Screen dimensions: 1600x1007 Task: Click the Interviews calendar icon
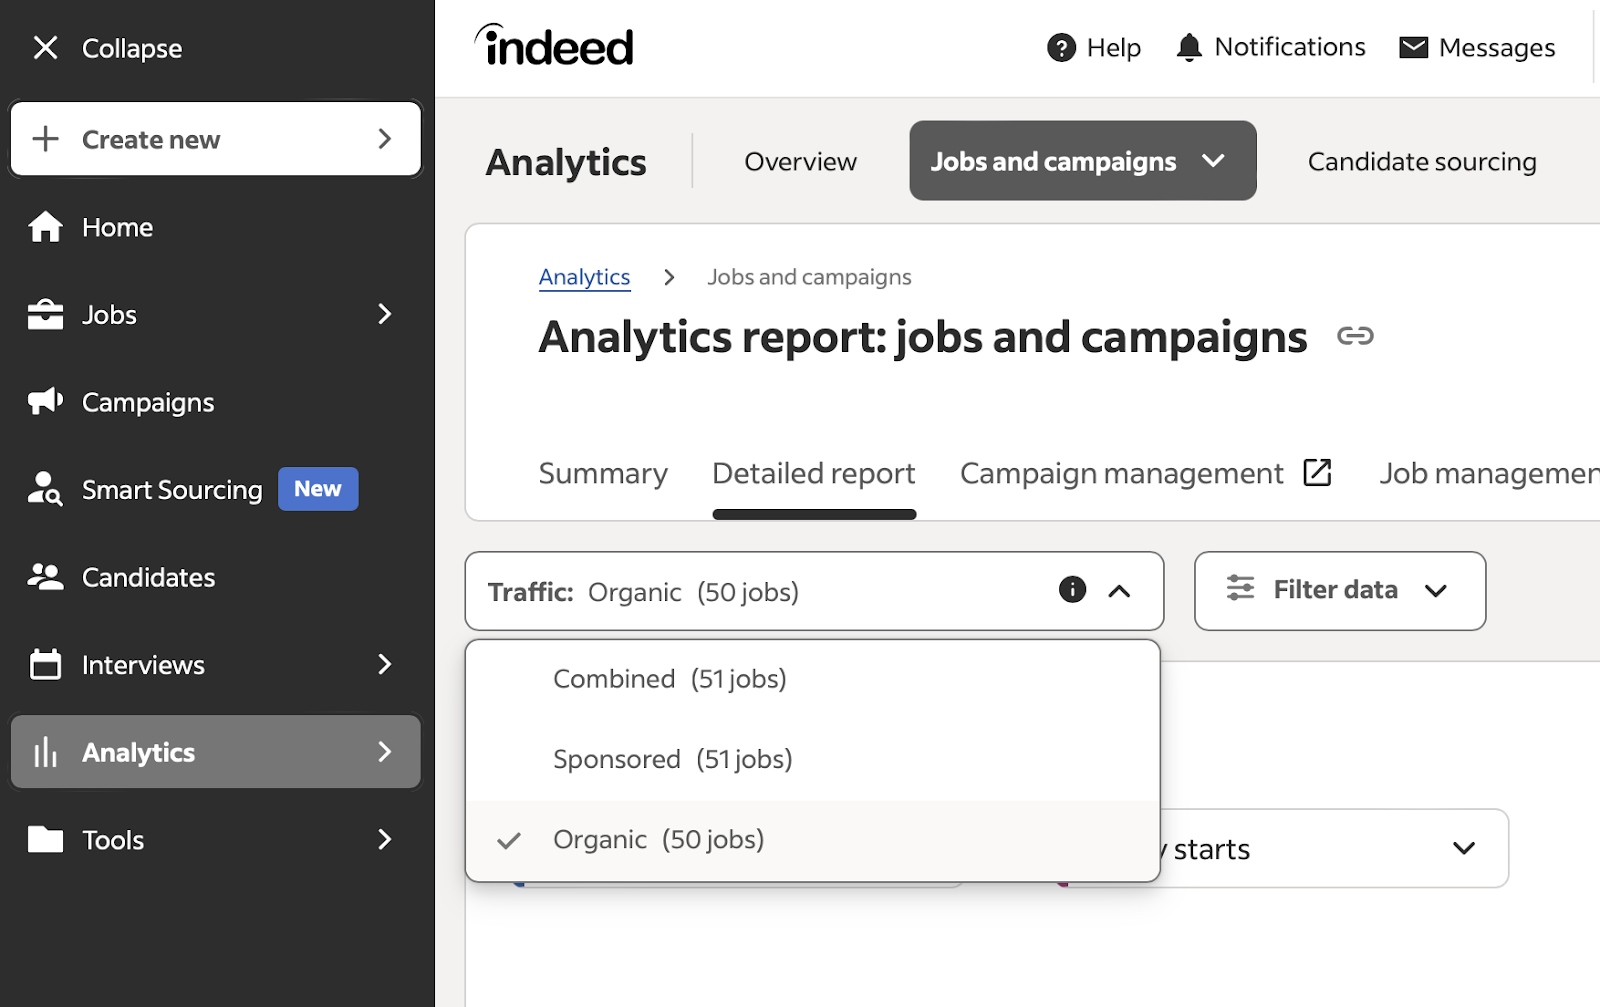tap(45, 664)
